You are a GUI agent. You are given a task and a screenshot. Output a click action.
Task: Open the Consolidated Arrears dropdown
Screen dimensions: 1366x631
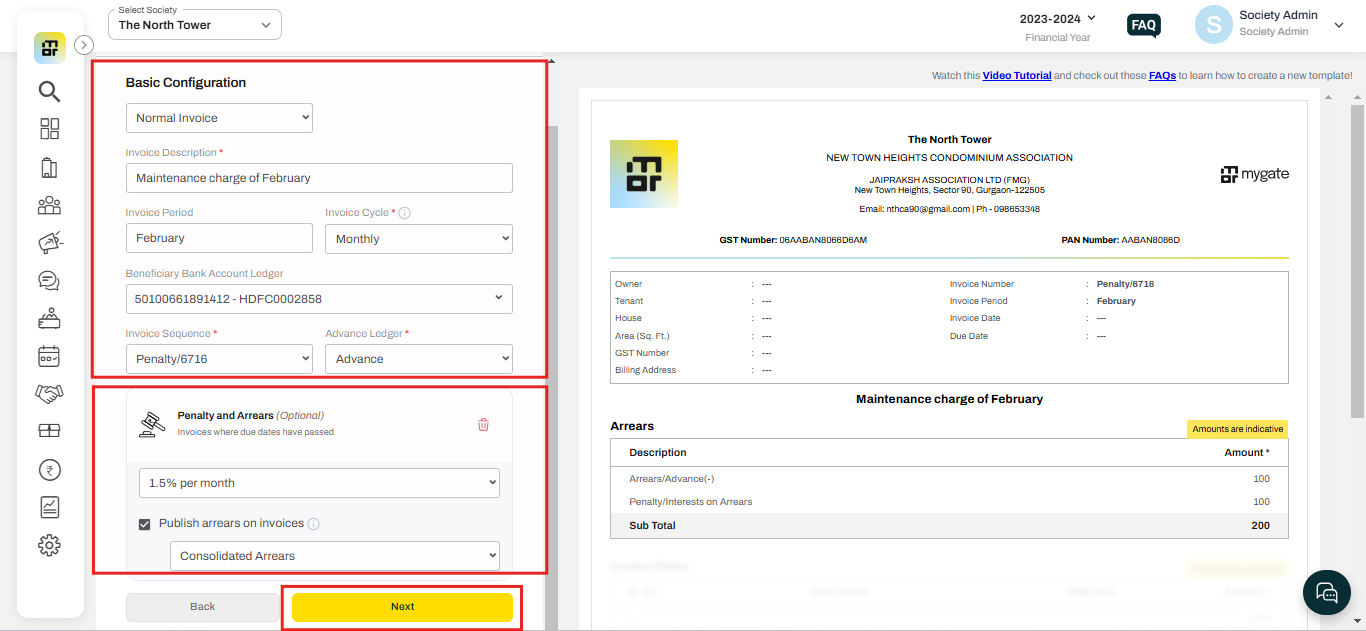(335, 555)
